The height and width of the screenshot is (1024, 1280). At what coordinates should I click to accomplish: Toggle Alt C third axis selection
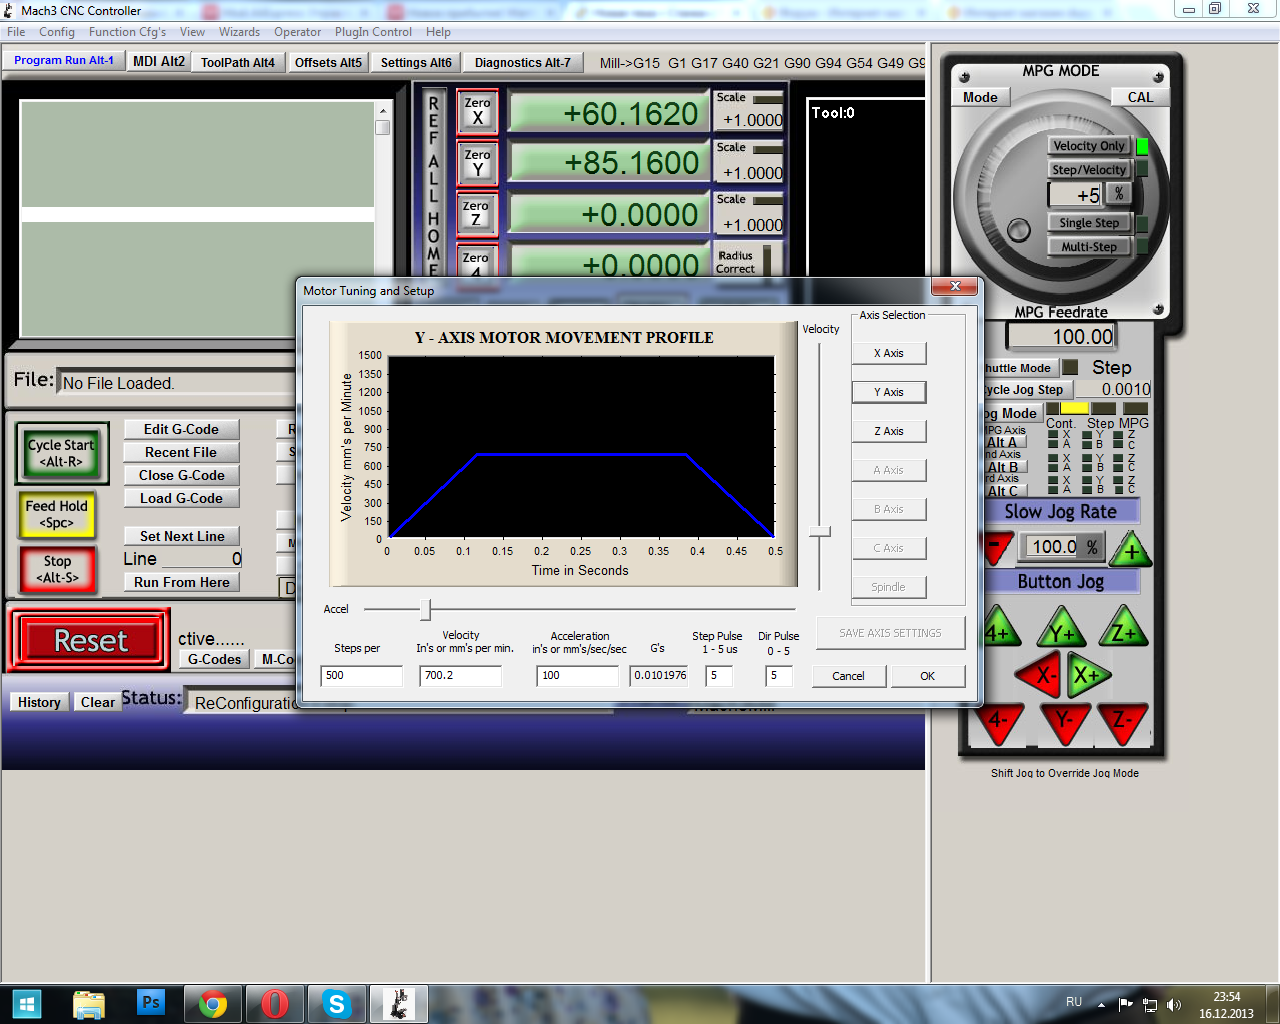click(x=1004, y=491)
